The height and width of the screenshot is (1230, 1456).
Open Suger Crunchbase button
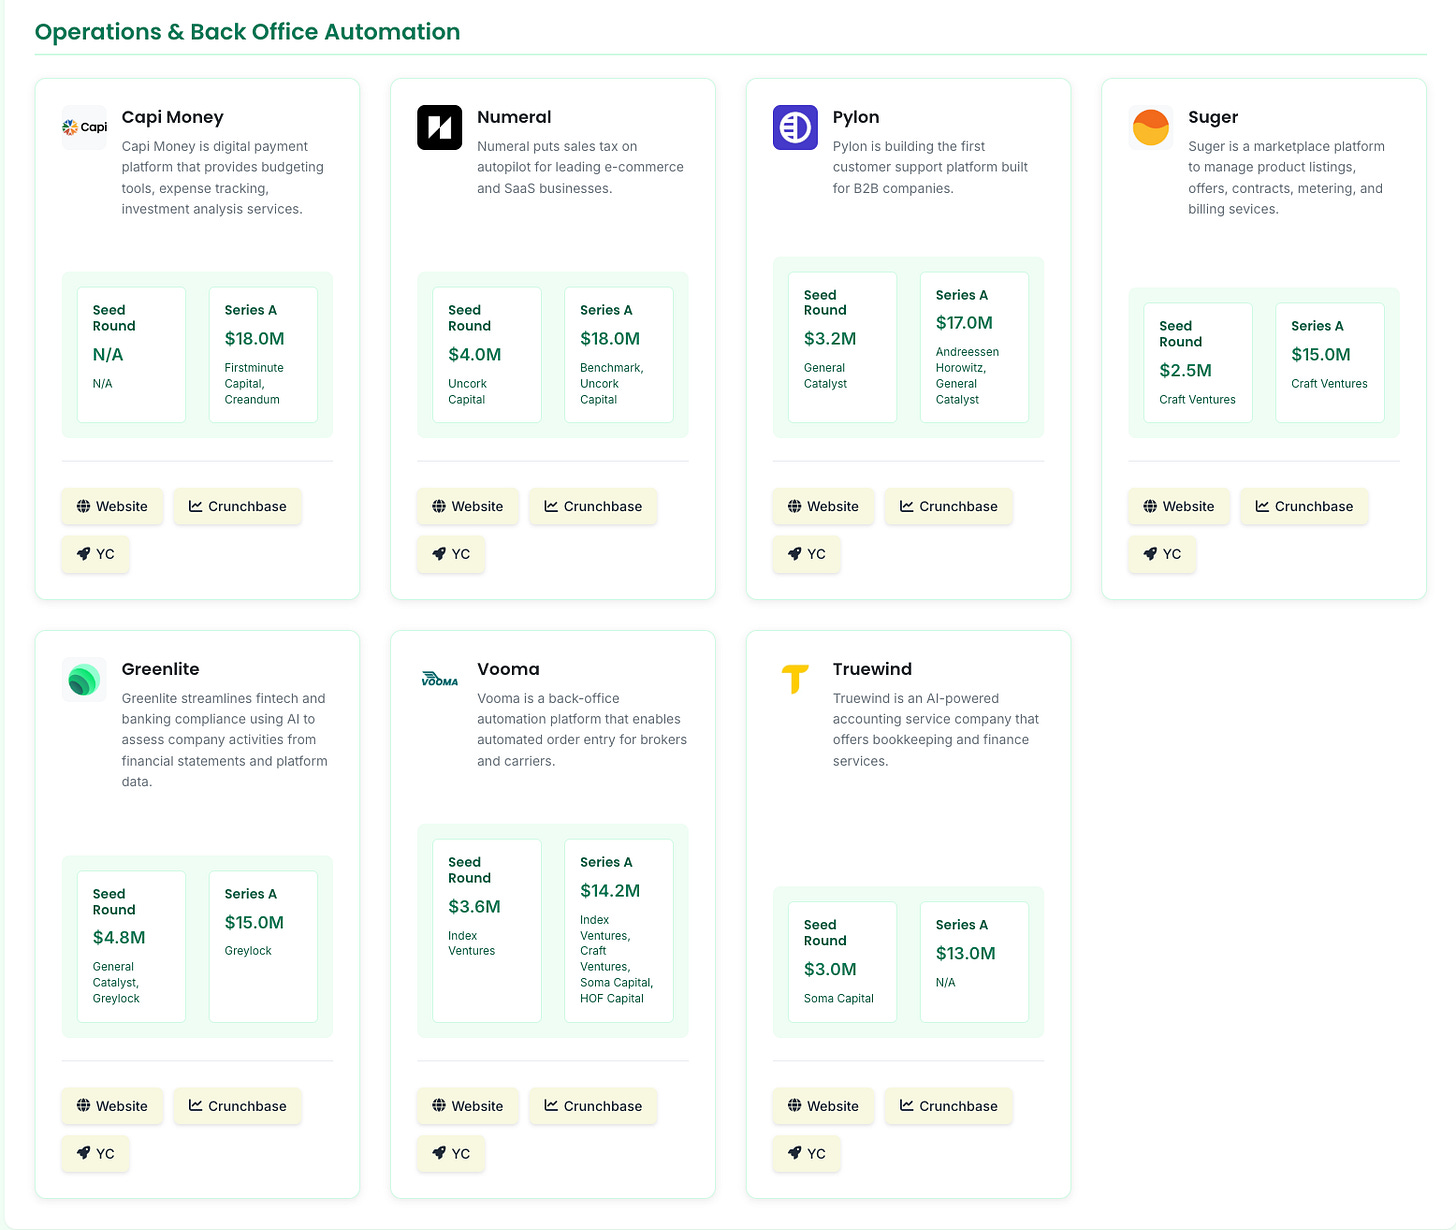(x=1304, y=506)
